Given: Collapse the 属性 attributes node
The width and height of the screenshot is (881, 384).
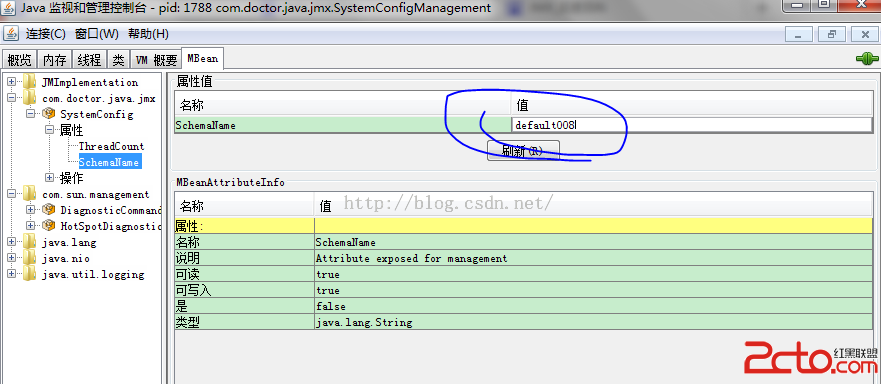Looking at the screenshot, I should [49, 130].
